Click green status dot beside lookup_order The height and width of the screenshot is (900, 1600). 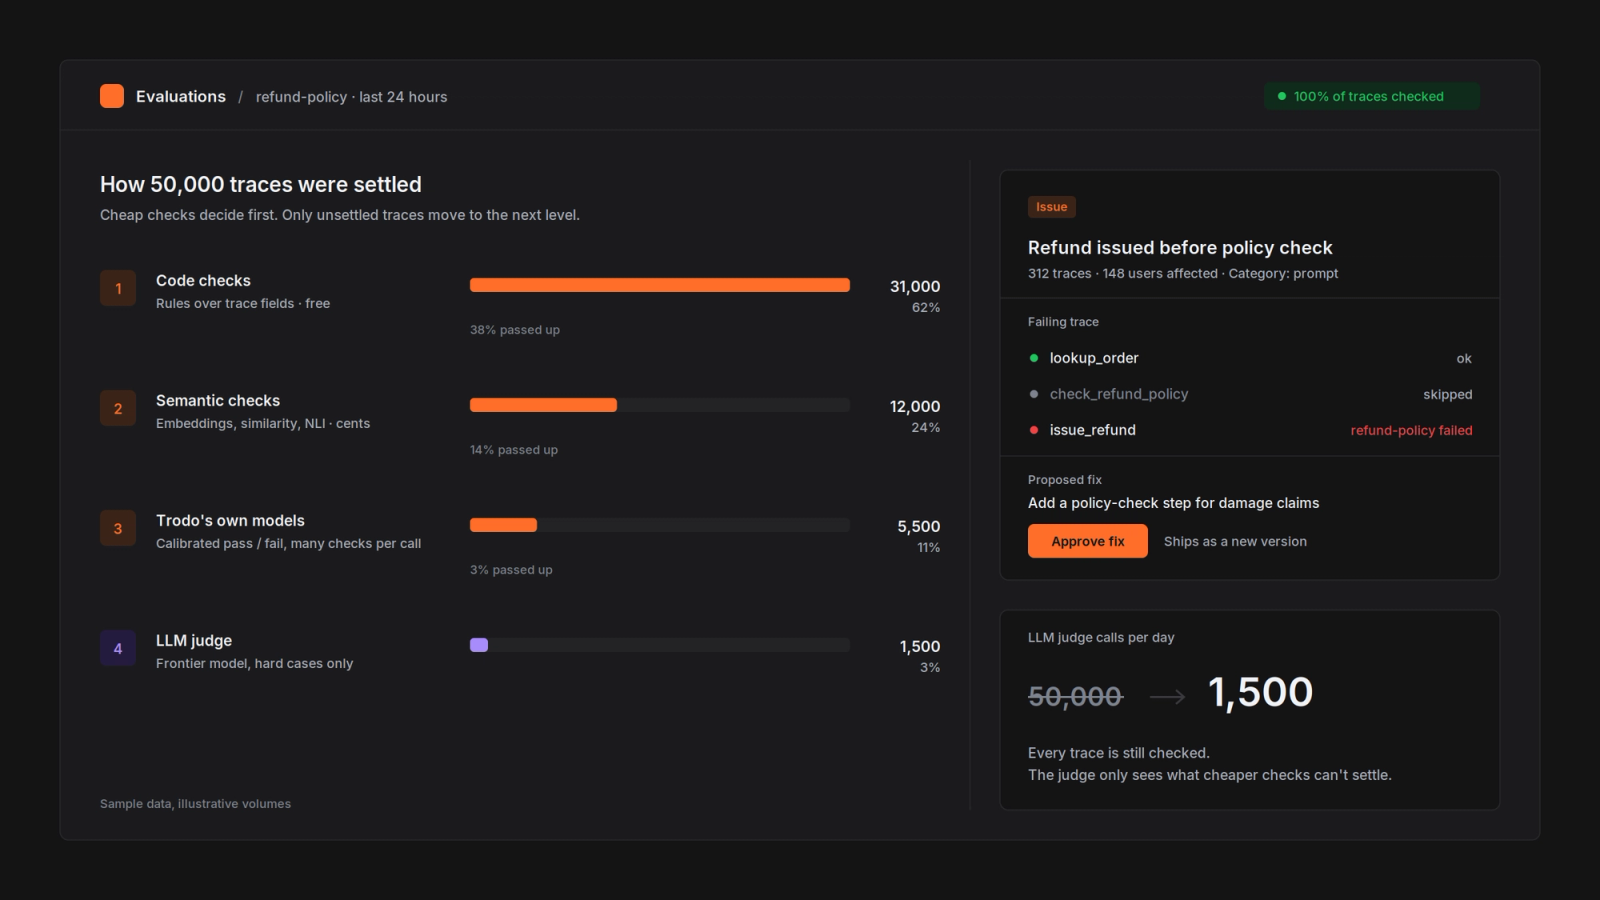pos(1034,358)
